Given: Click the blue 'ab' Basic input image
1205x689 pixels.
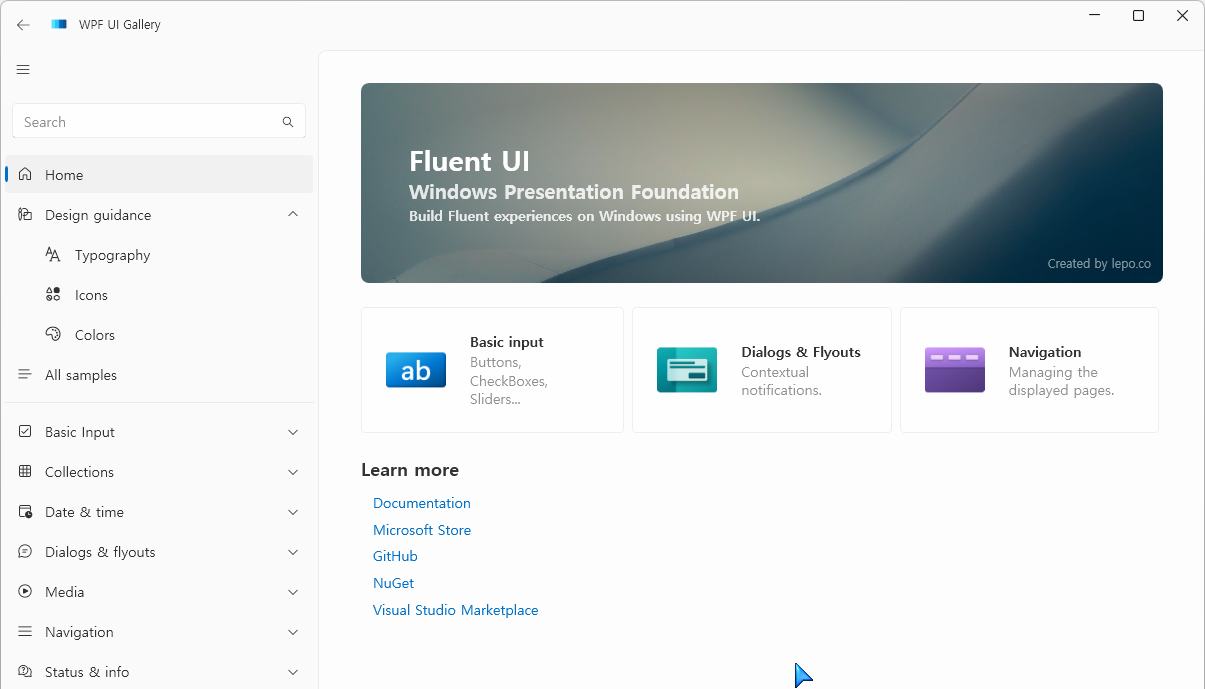Looking at the screenshot, I should click(416, 370).
